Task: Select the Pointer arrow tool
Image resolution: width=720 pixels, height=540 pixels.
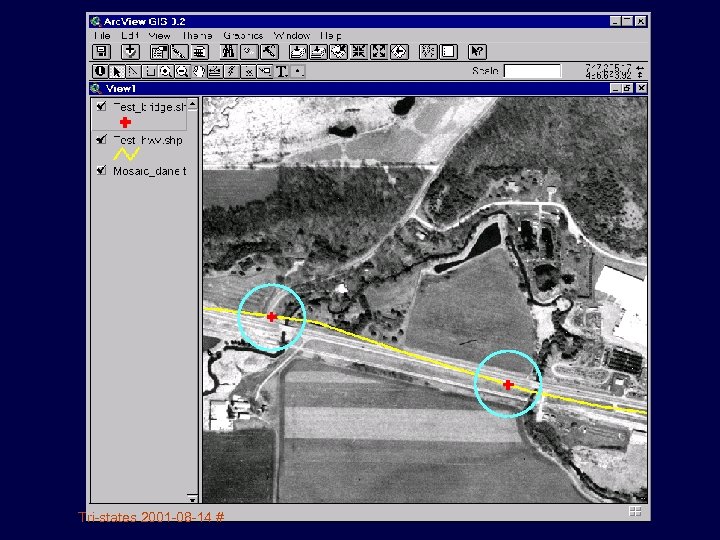Action: tap(117, 72)
